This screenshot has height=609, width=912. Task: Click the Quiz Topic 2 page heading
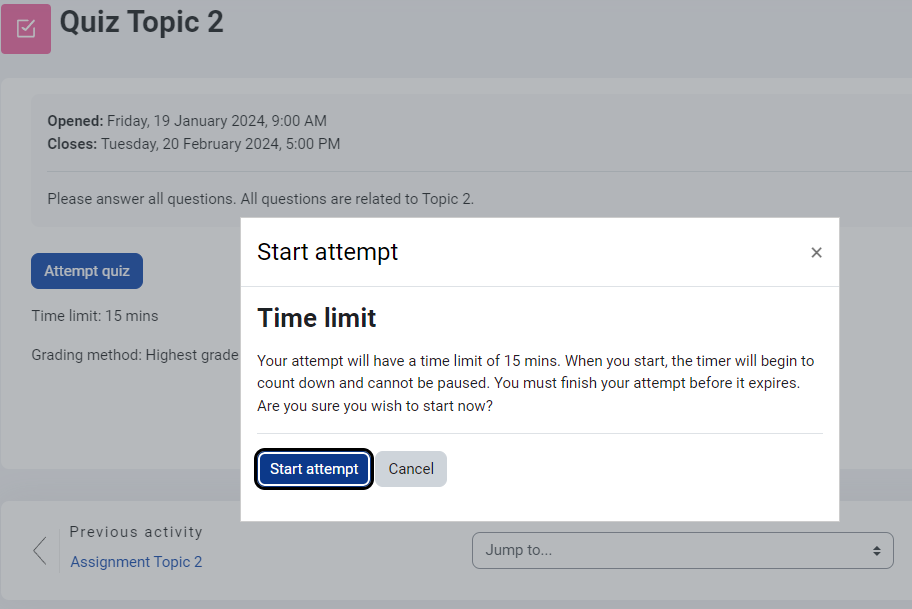141,21
